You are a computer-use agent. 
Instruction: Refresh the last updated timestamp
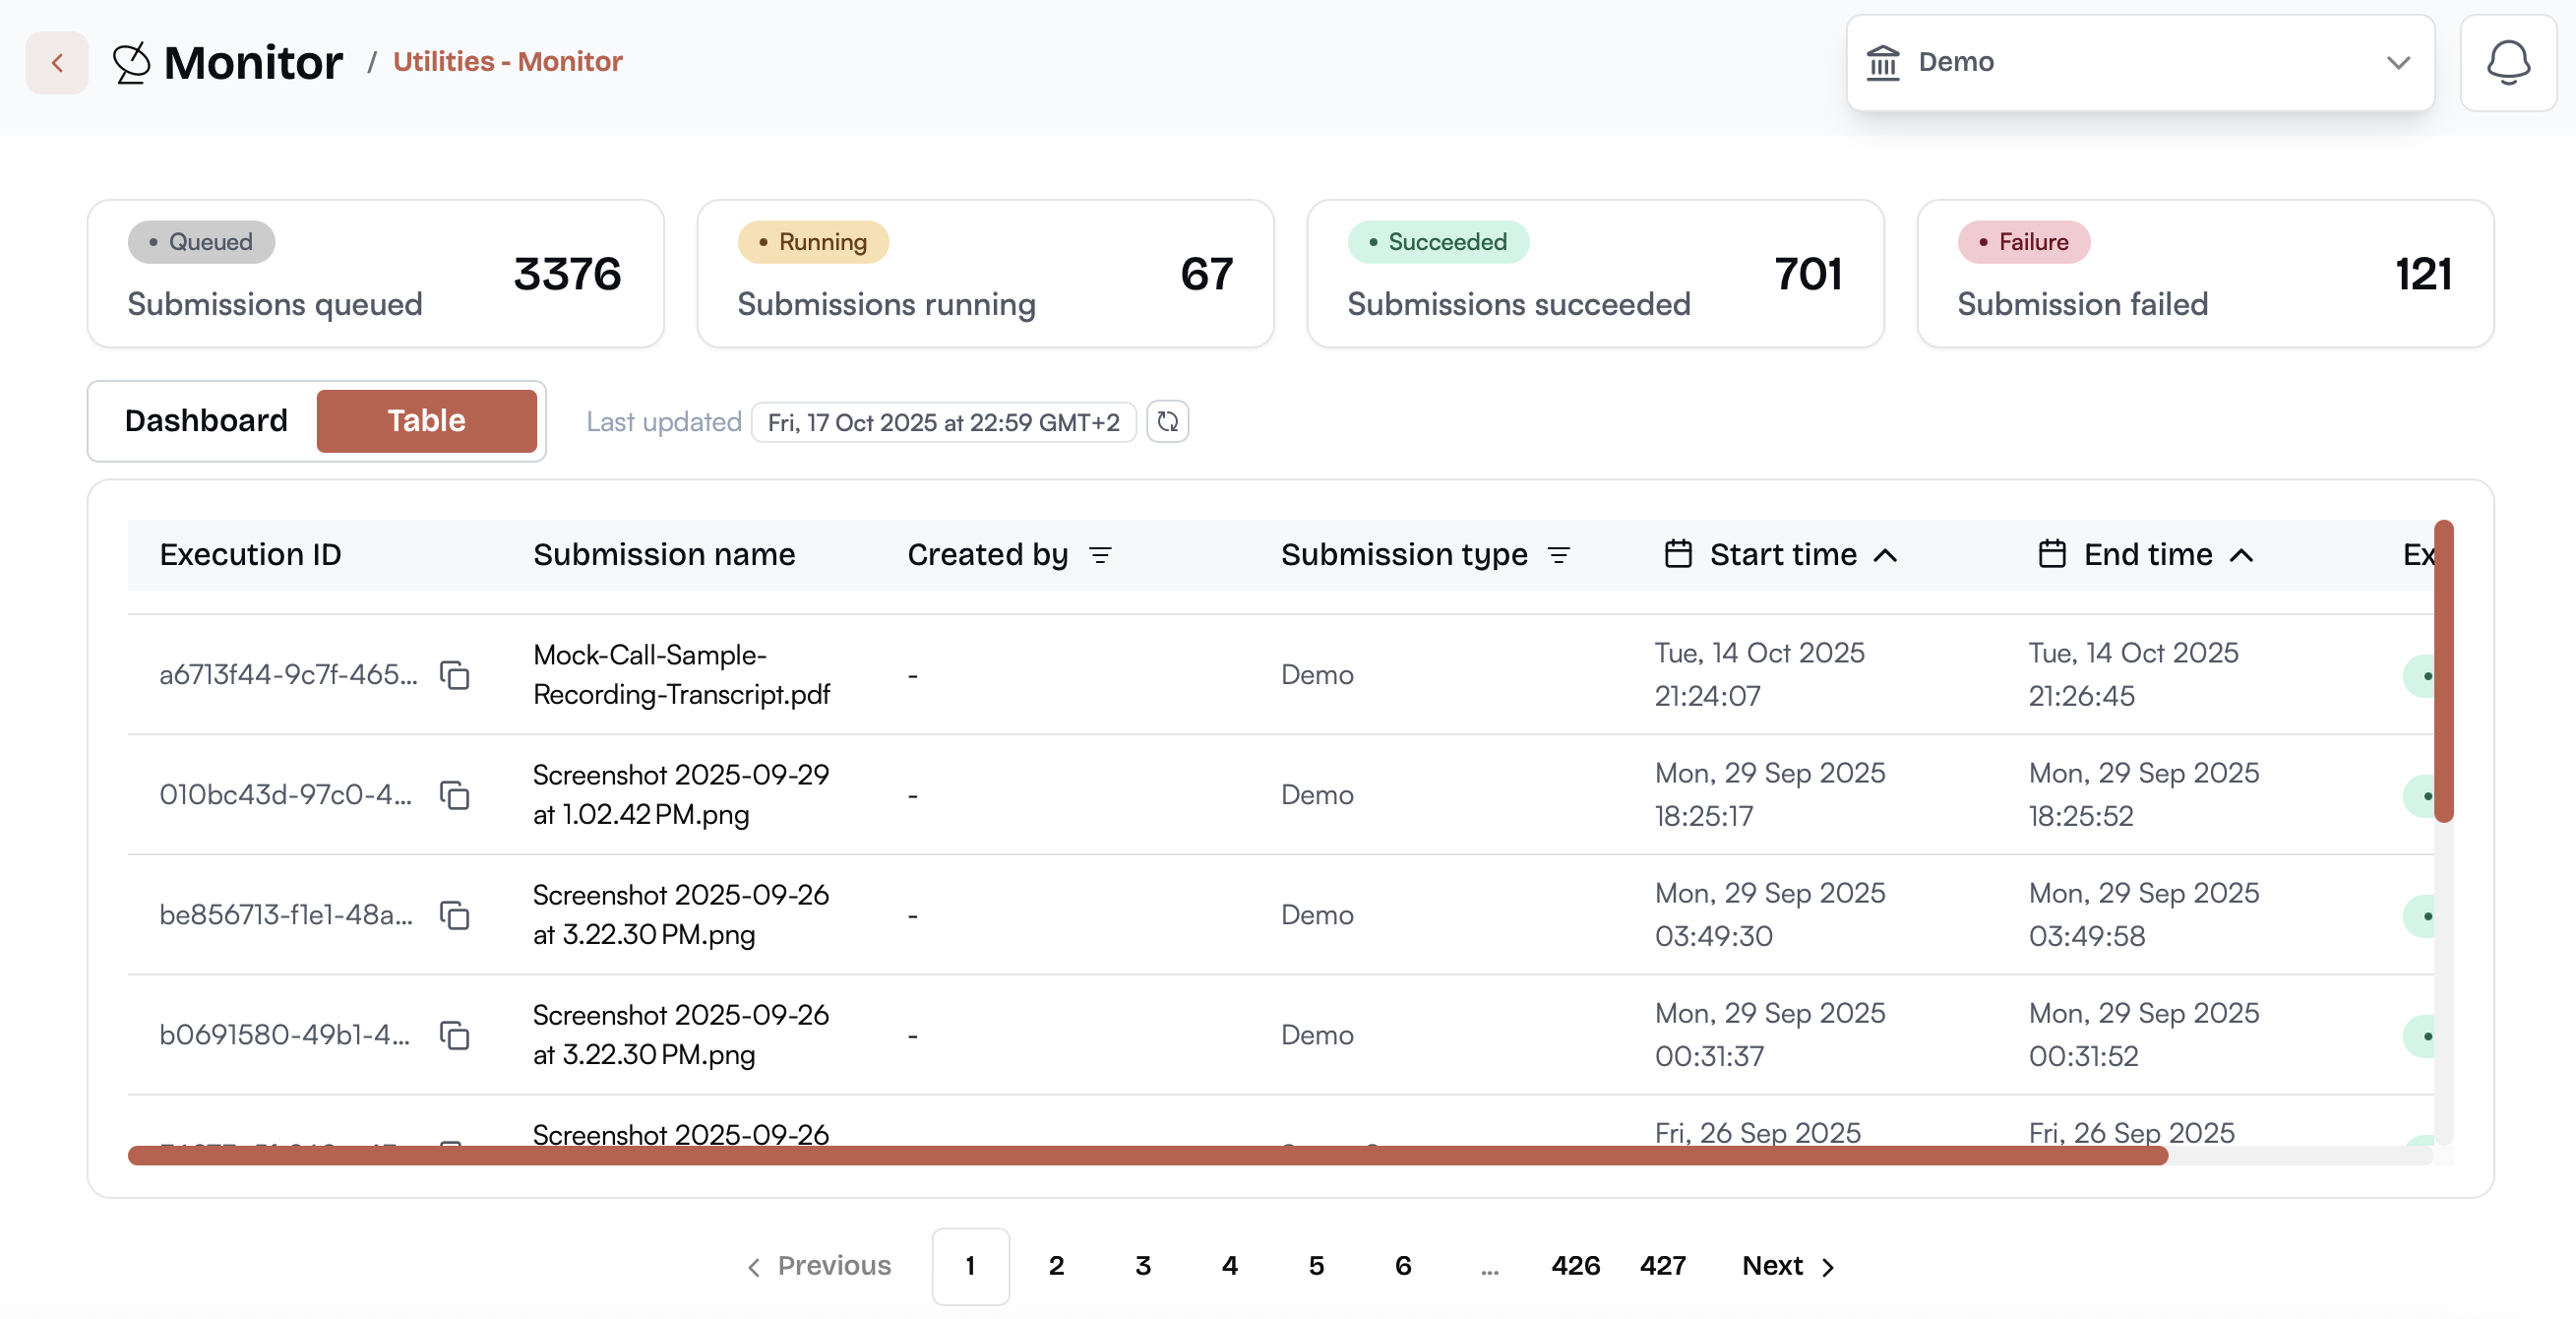tap(1167, 422)
